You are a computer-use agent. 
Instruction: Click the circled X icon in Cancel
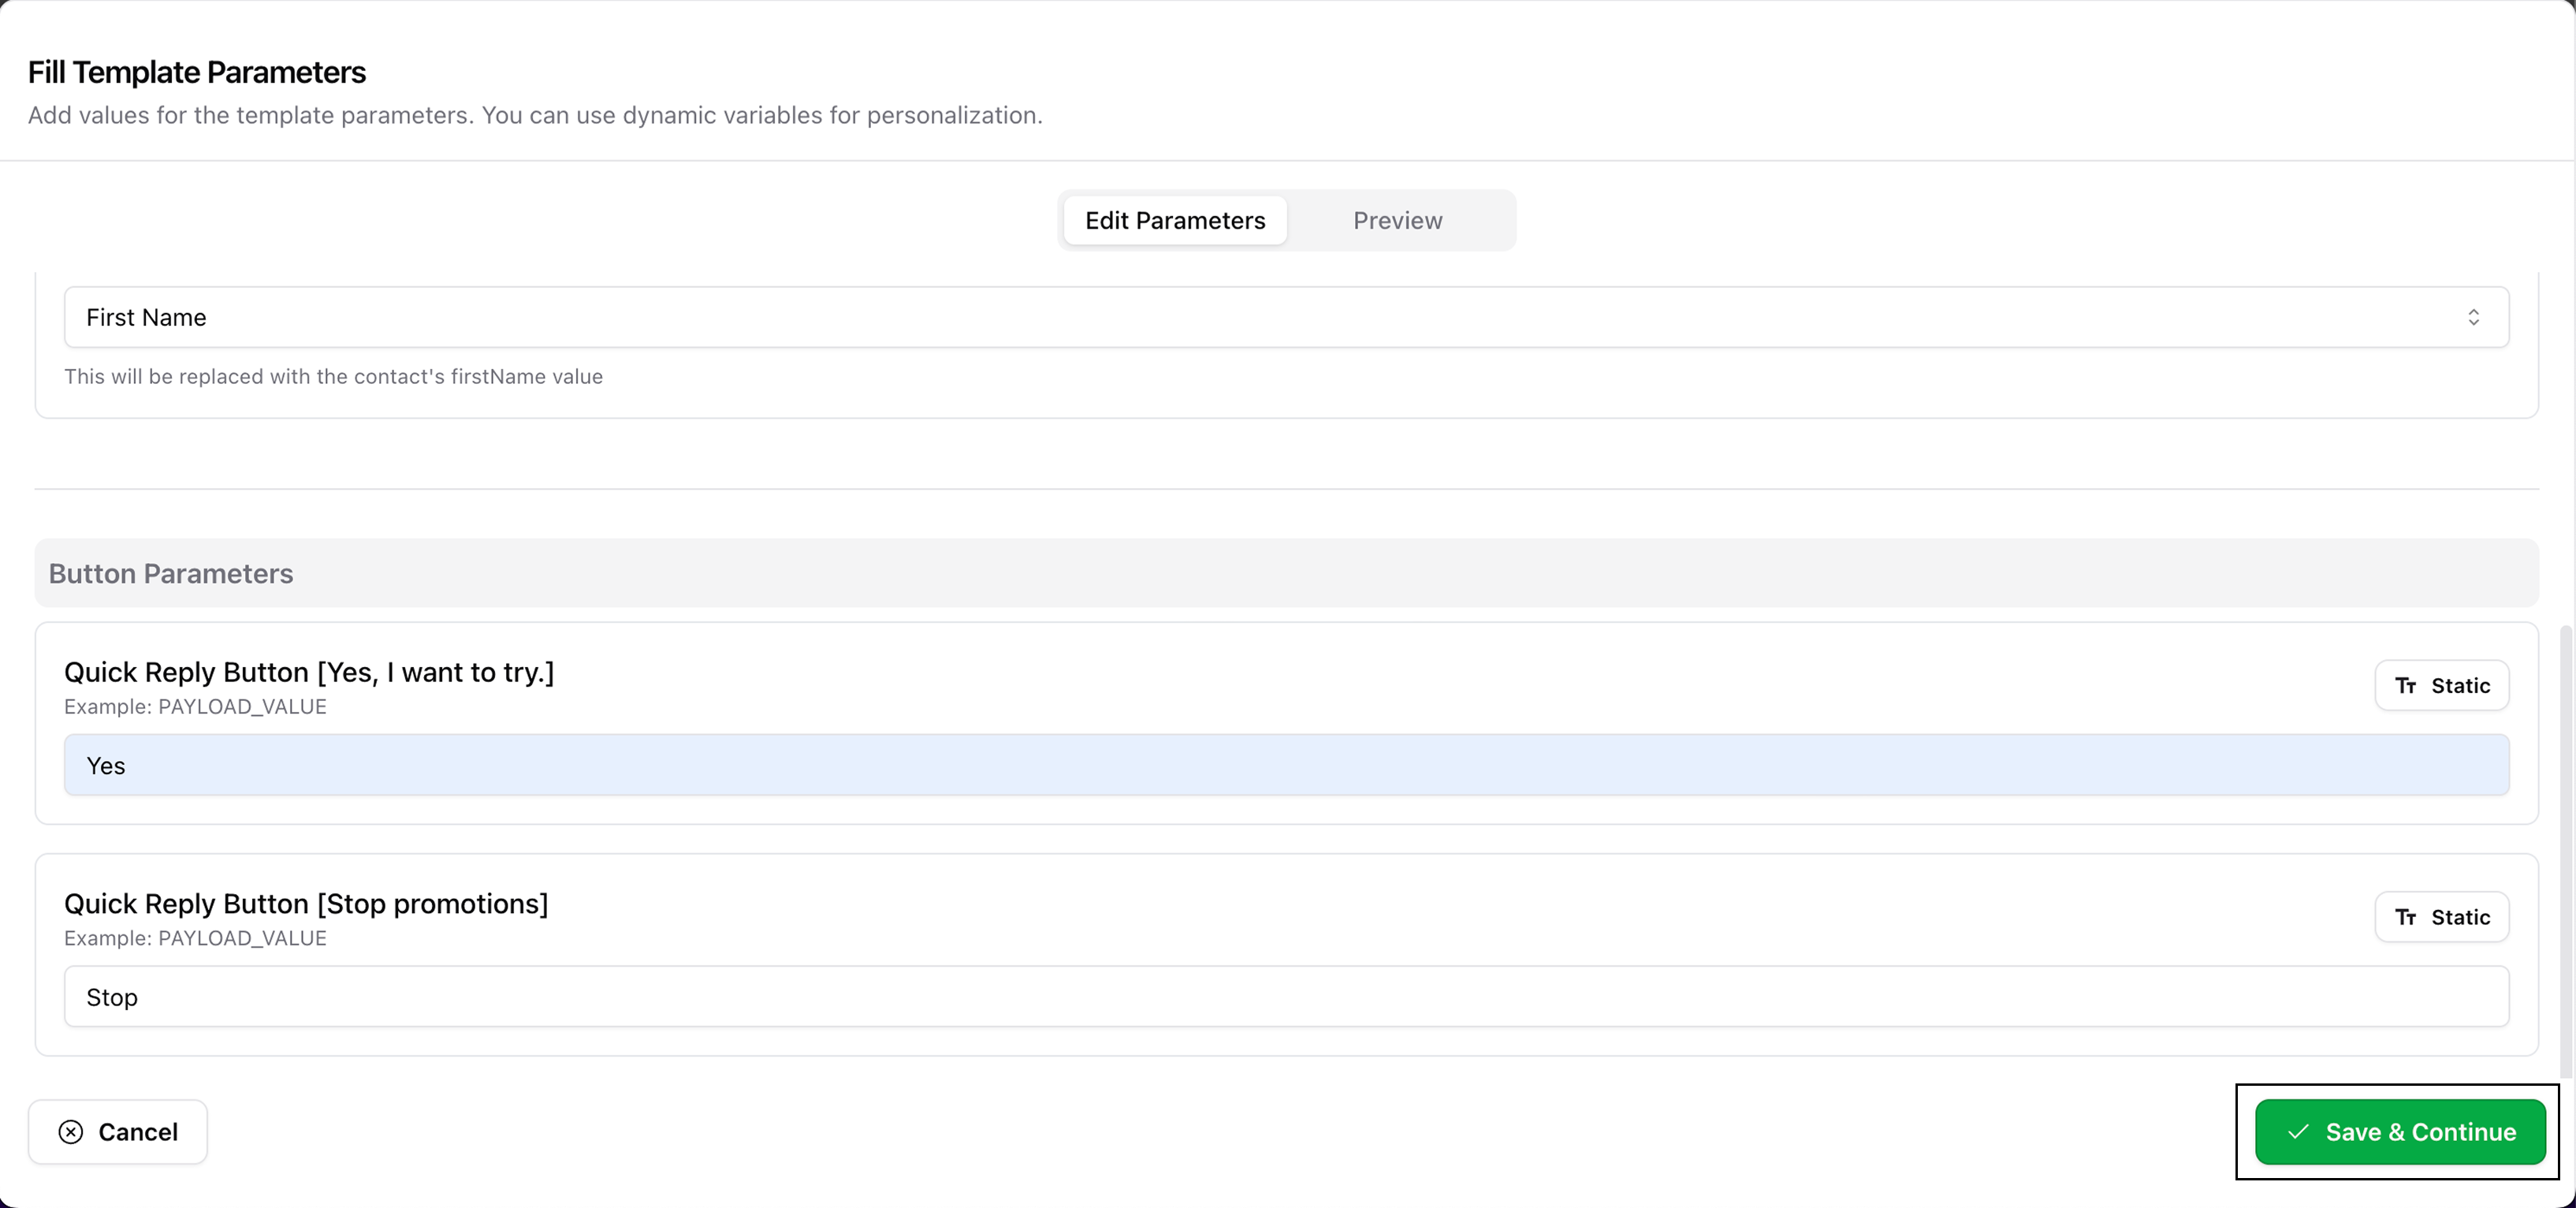coord(71,1132)
